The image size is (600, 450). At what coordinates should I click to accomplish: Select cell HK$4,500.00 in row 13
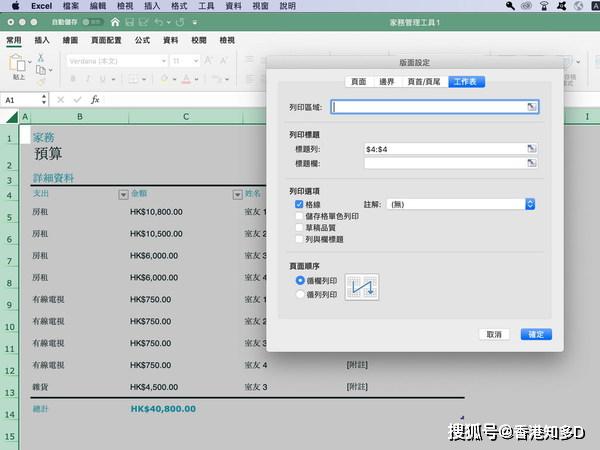click(x=154, y=387)
